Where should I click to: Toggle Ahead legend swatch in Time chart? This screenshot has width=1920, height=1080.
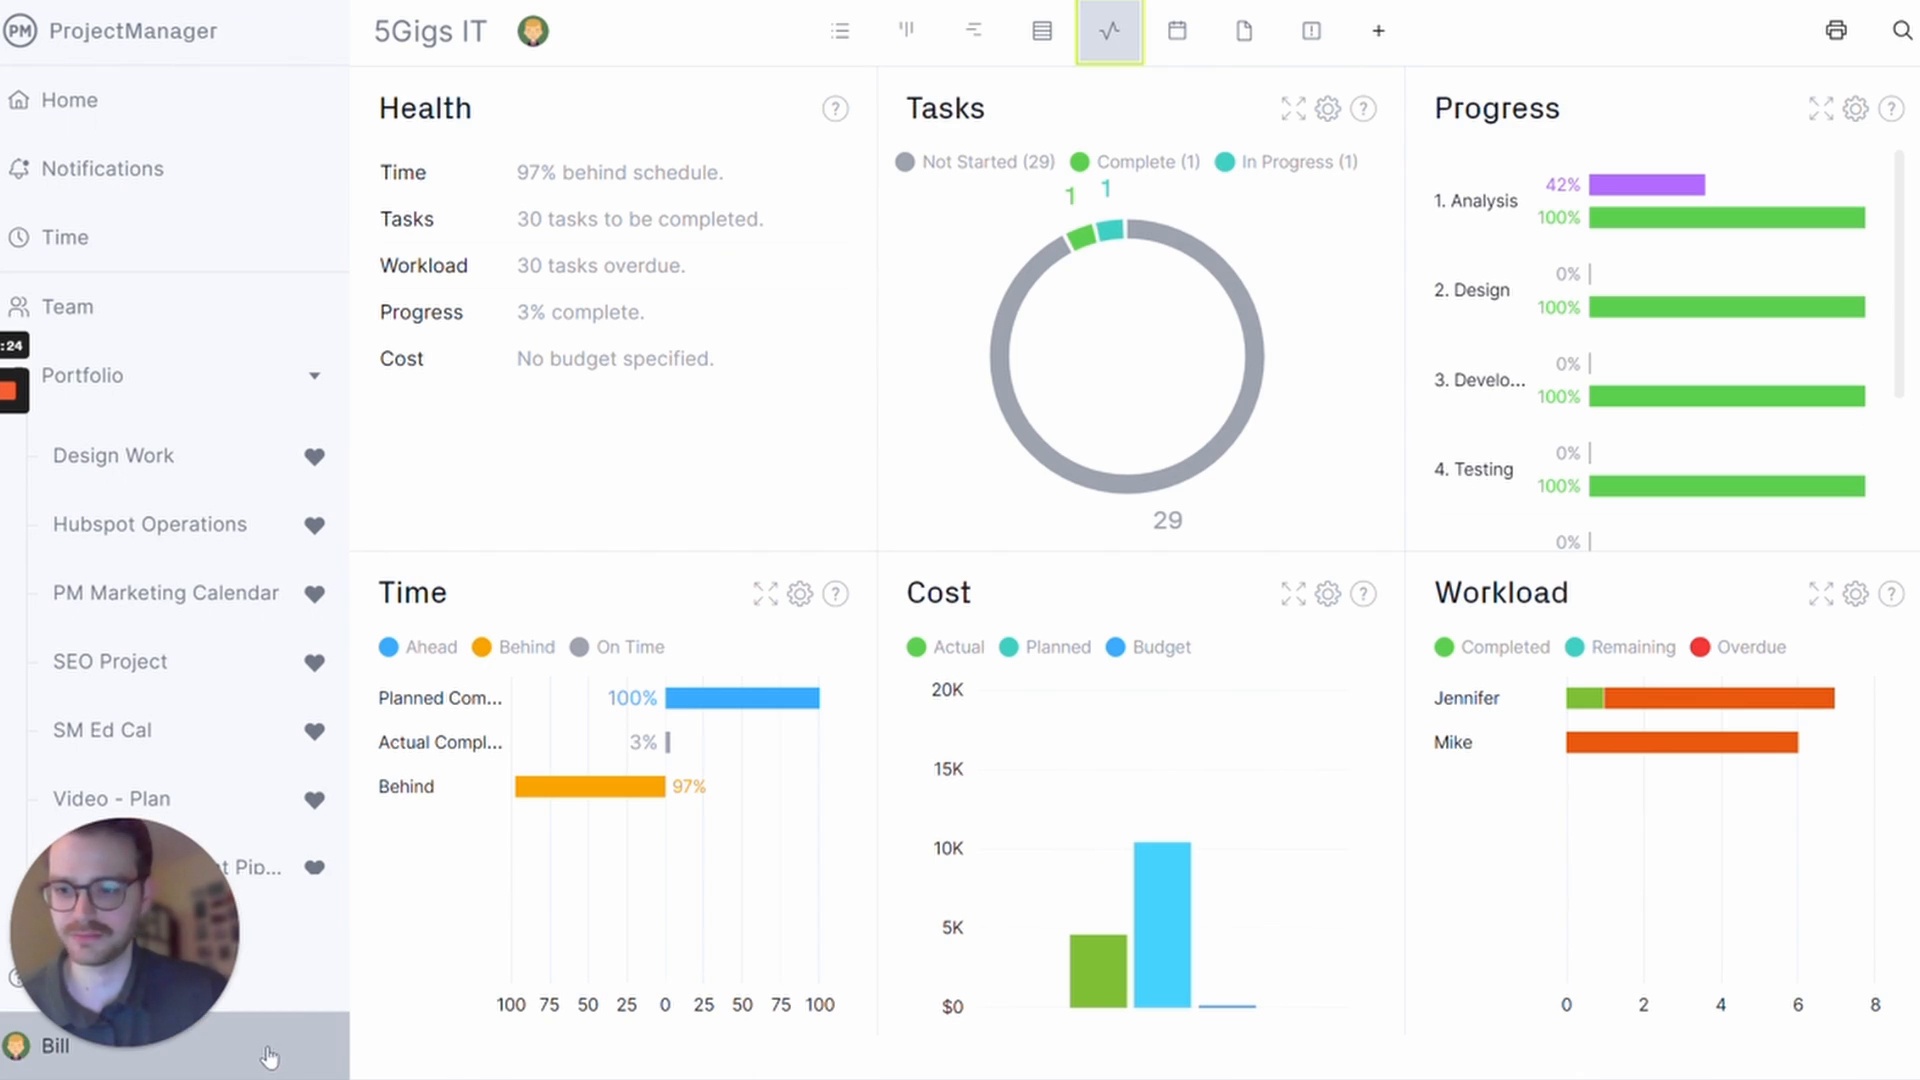point(389,648)
